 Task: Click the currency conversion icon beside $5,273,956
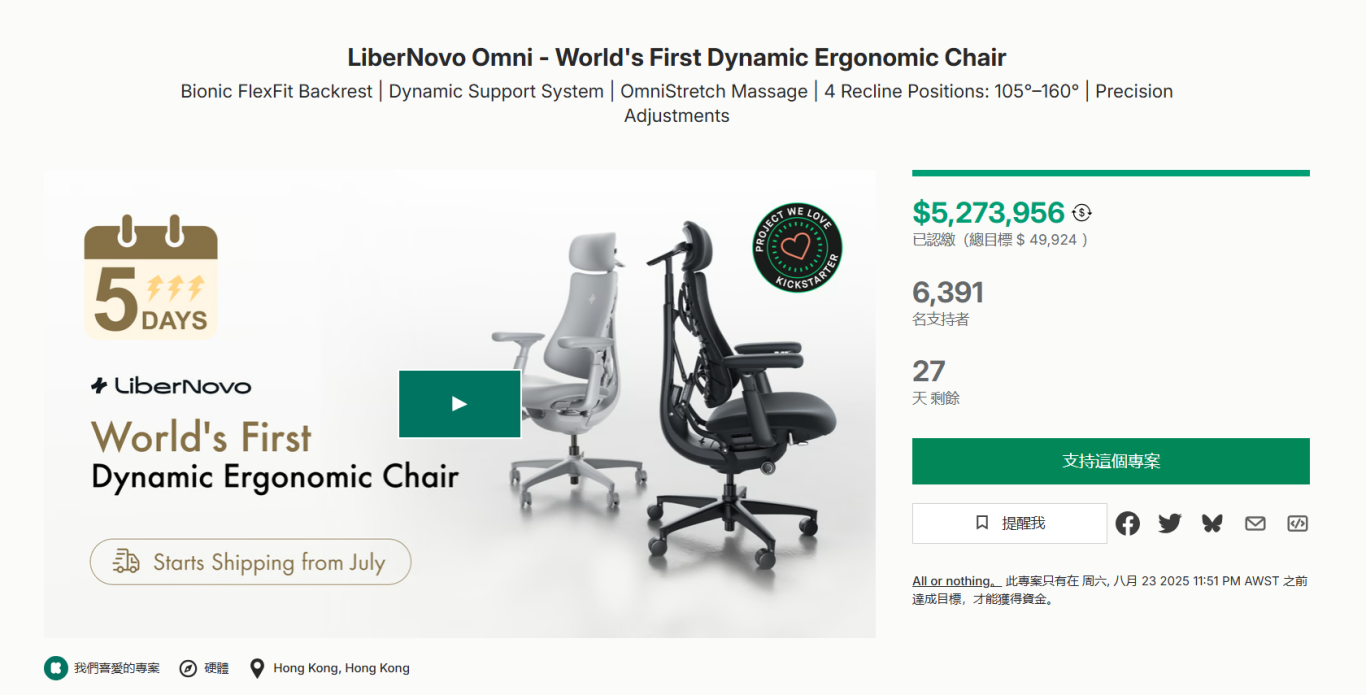pos(1082,213)
